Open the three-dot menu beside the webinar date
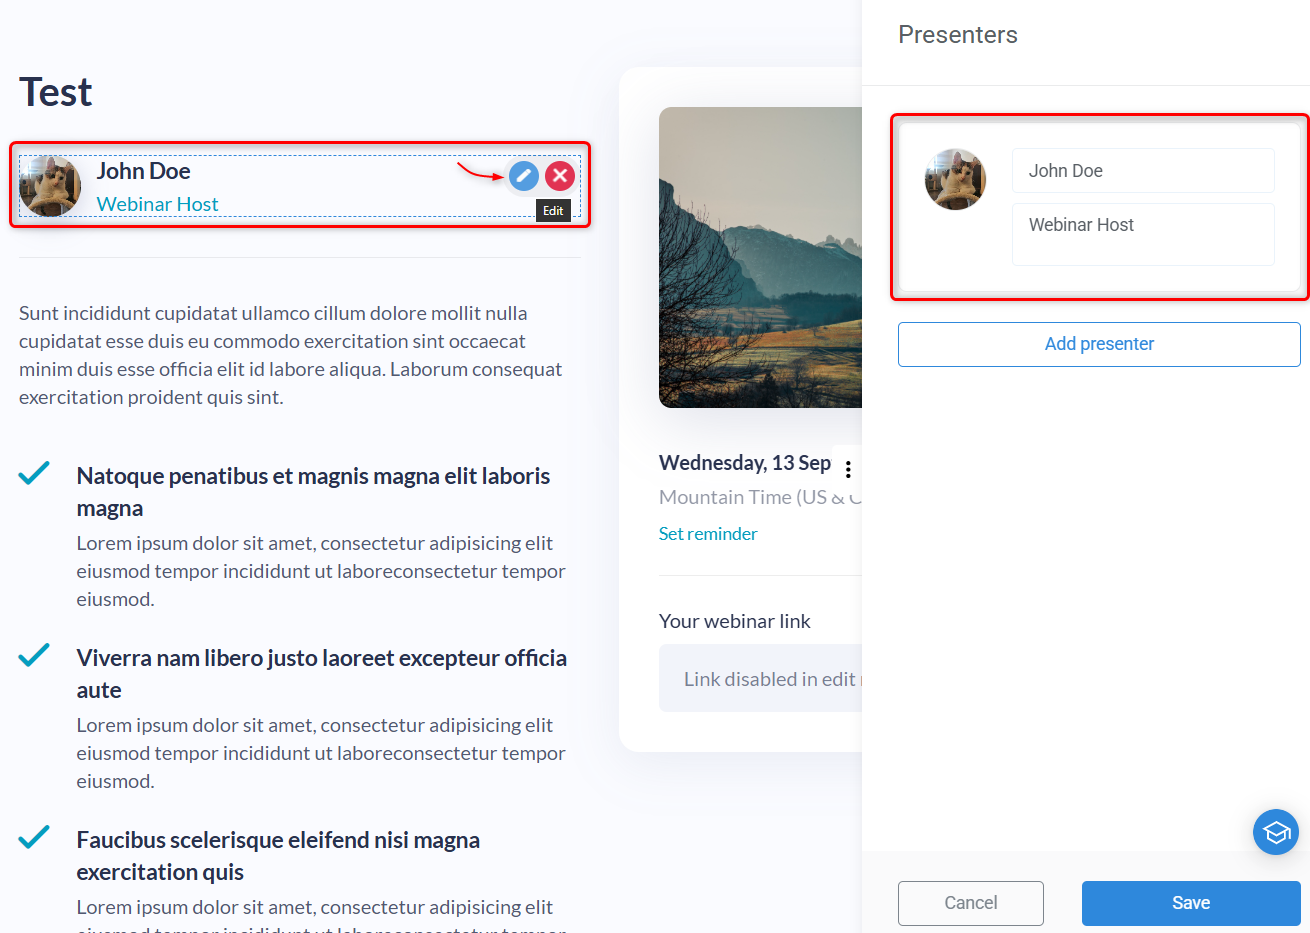 click(x=848, y=469)
